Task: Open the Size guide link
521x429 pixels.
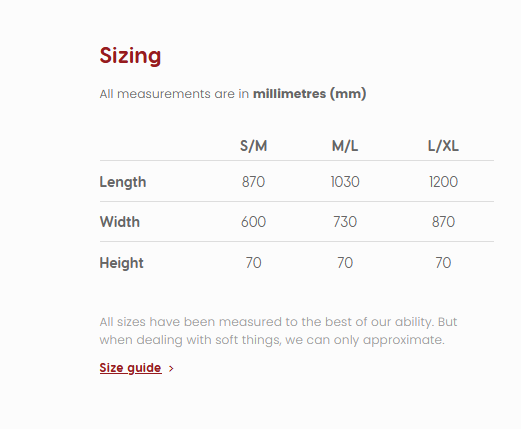Action: [130, 368]
